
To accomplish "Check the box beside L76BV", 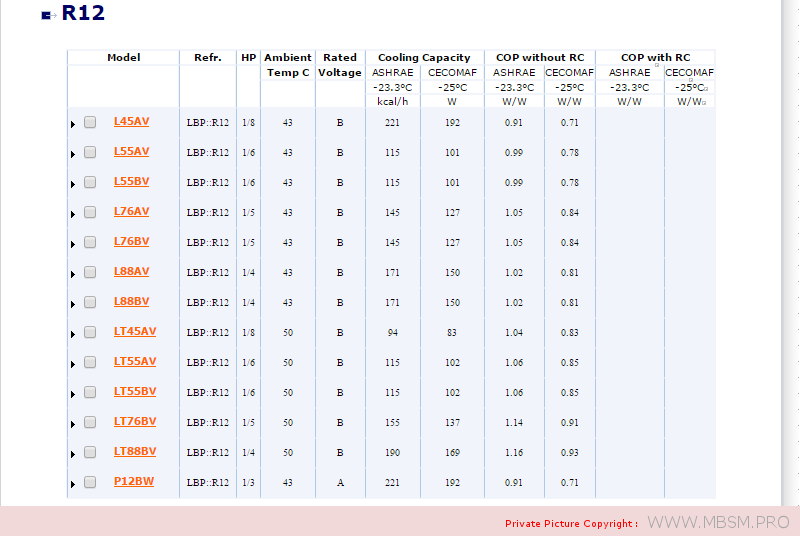I will 90,242.
